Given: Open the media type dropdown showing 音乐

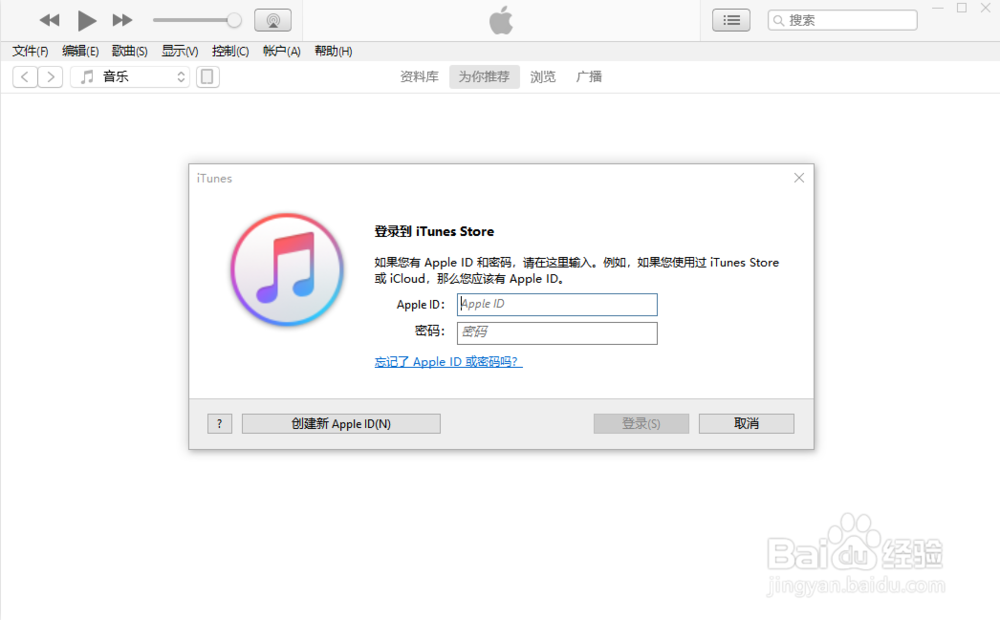Looking at the screenshot, I should click(130, 76).
